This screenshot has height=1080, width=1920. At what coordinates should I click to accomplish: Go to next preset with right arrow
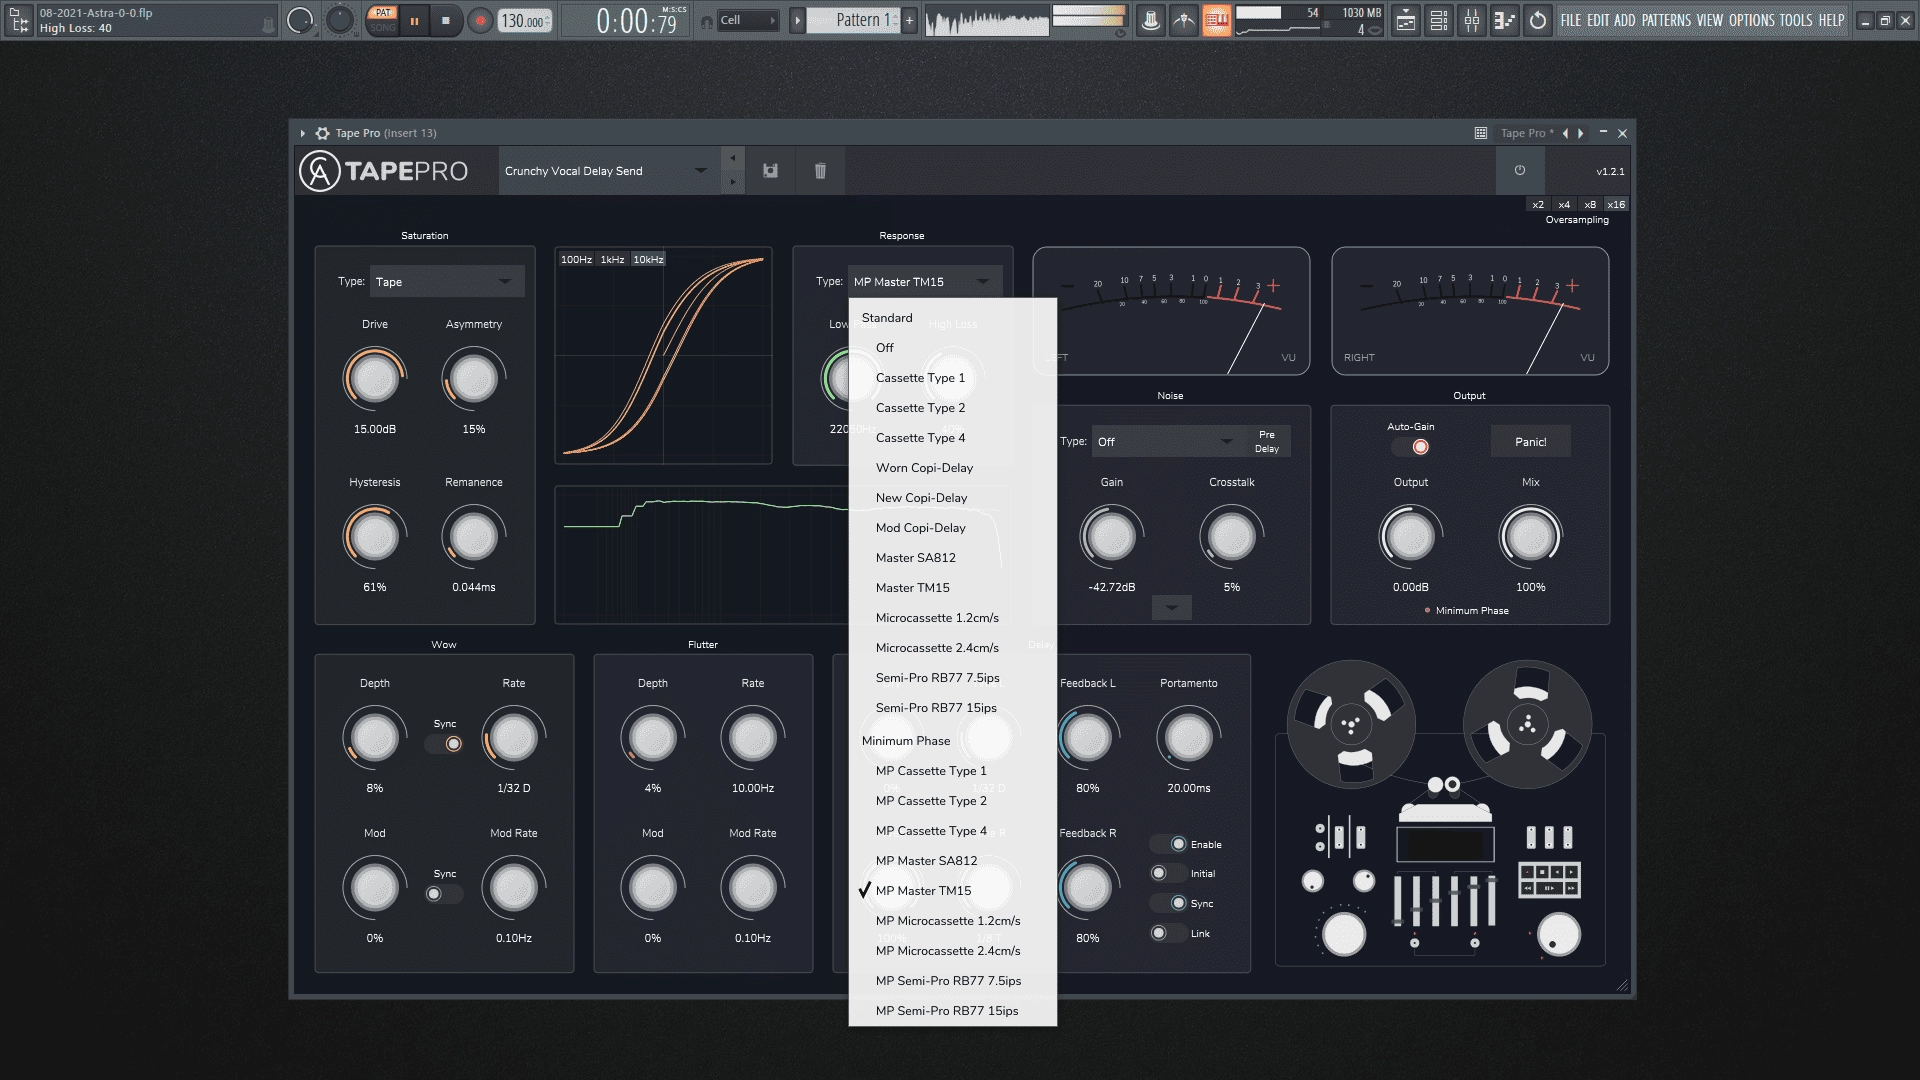pos(1581,133)
